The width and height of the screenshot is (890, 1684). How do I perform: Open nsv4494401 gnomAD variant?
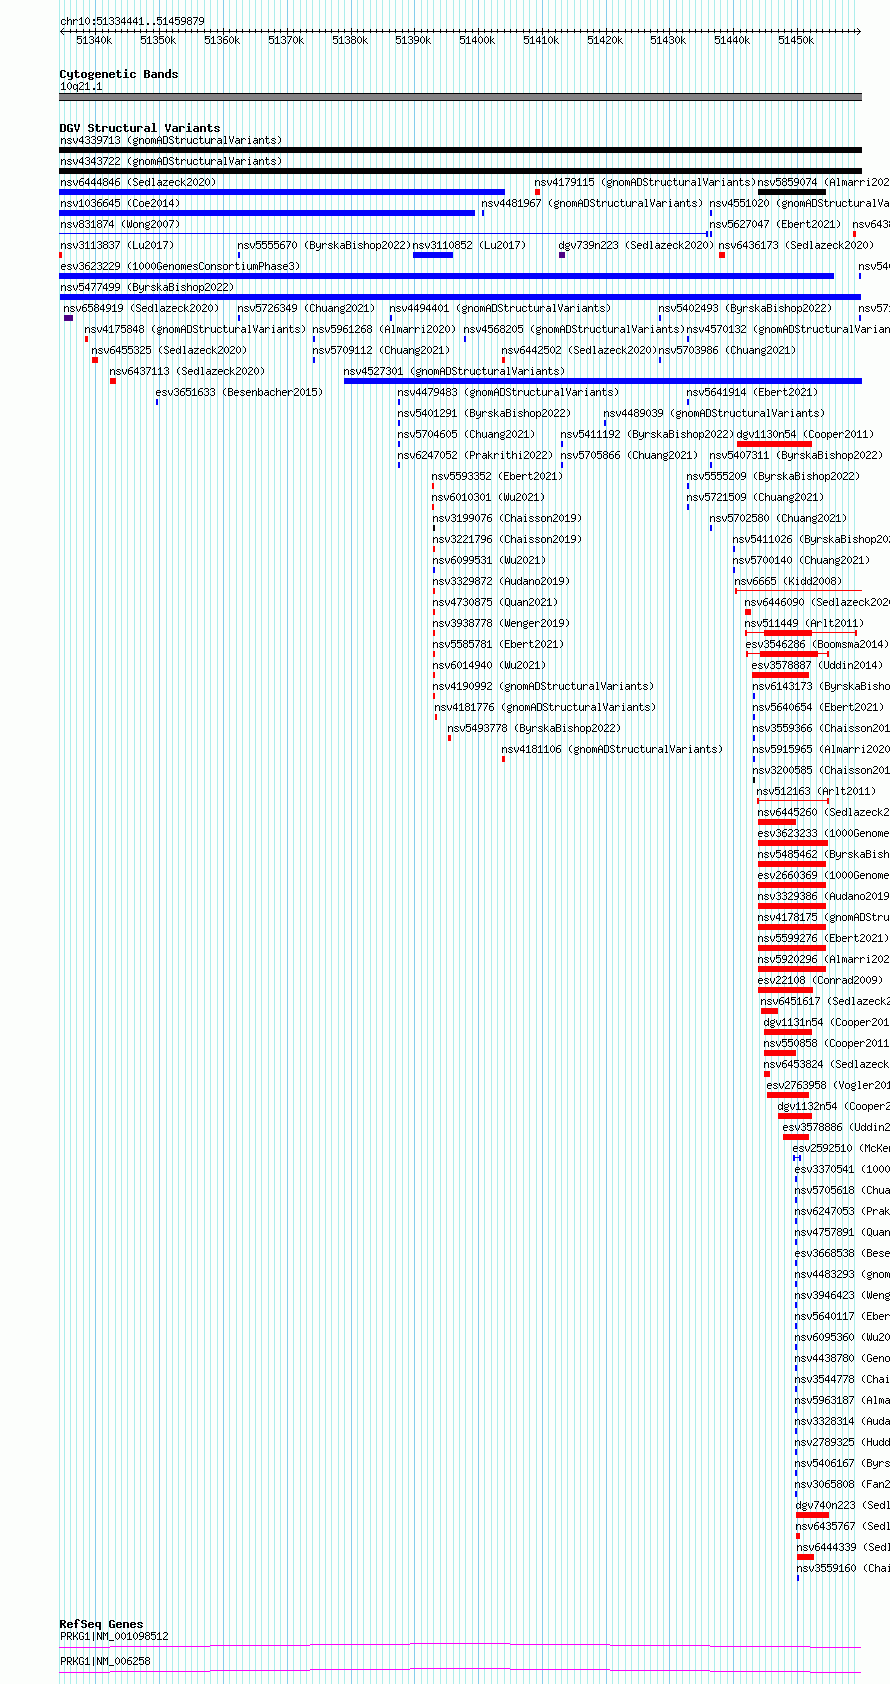[500, 308]
